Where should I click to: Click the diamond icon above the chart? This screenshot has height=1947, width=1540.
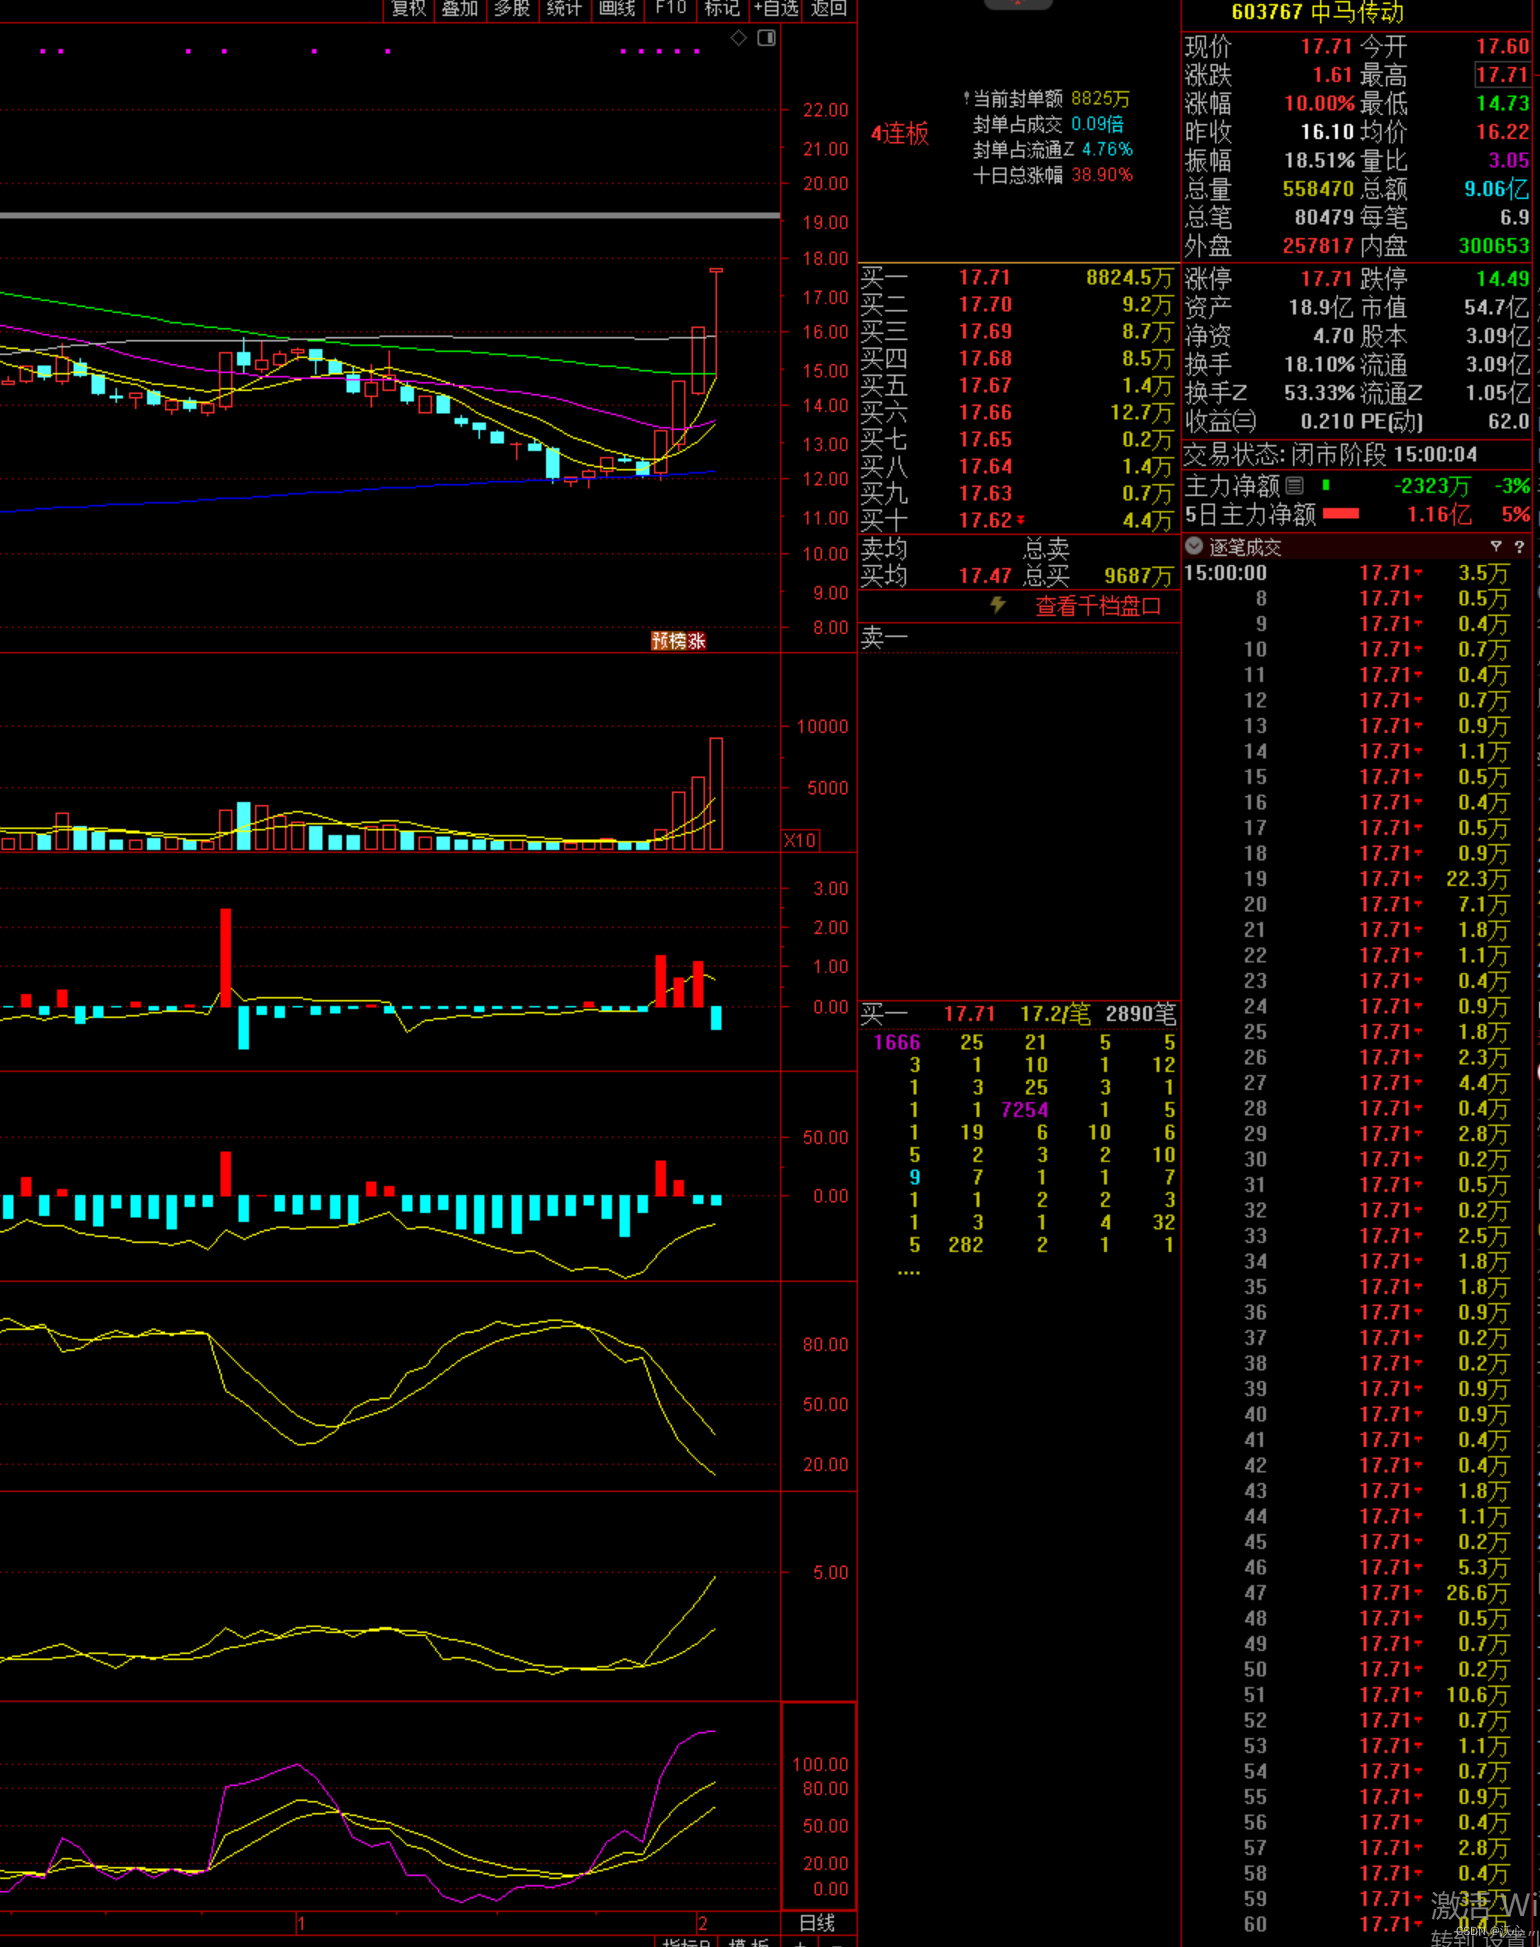(739, 38)
